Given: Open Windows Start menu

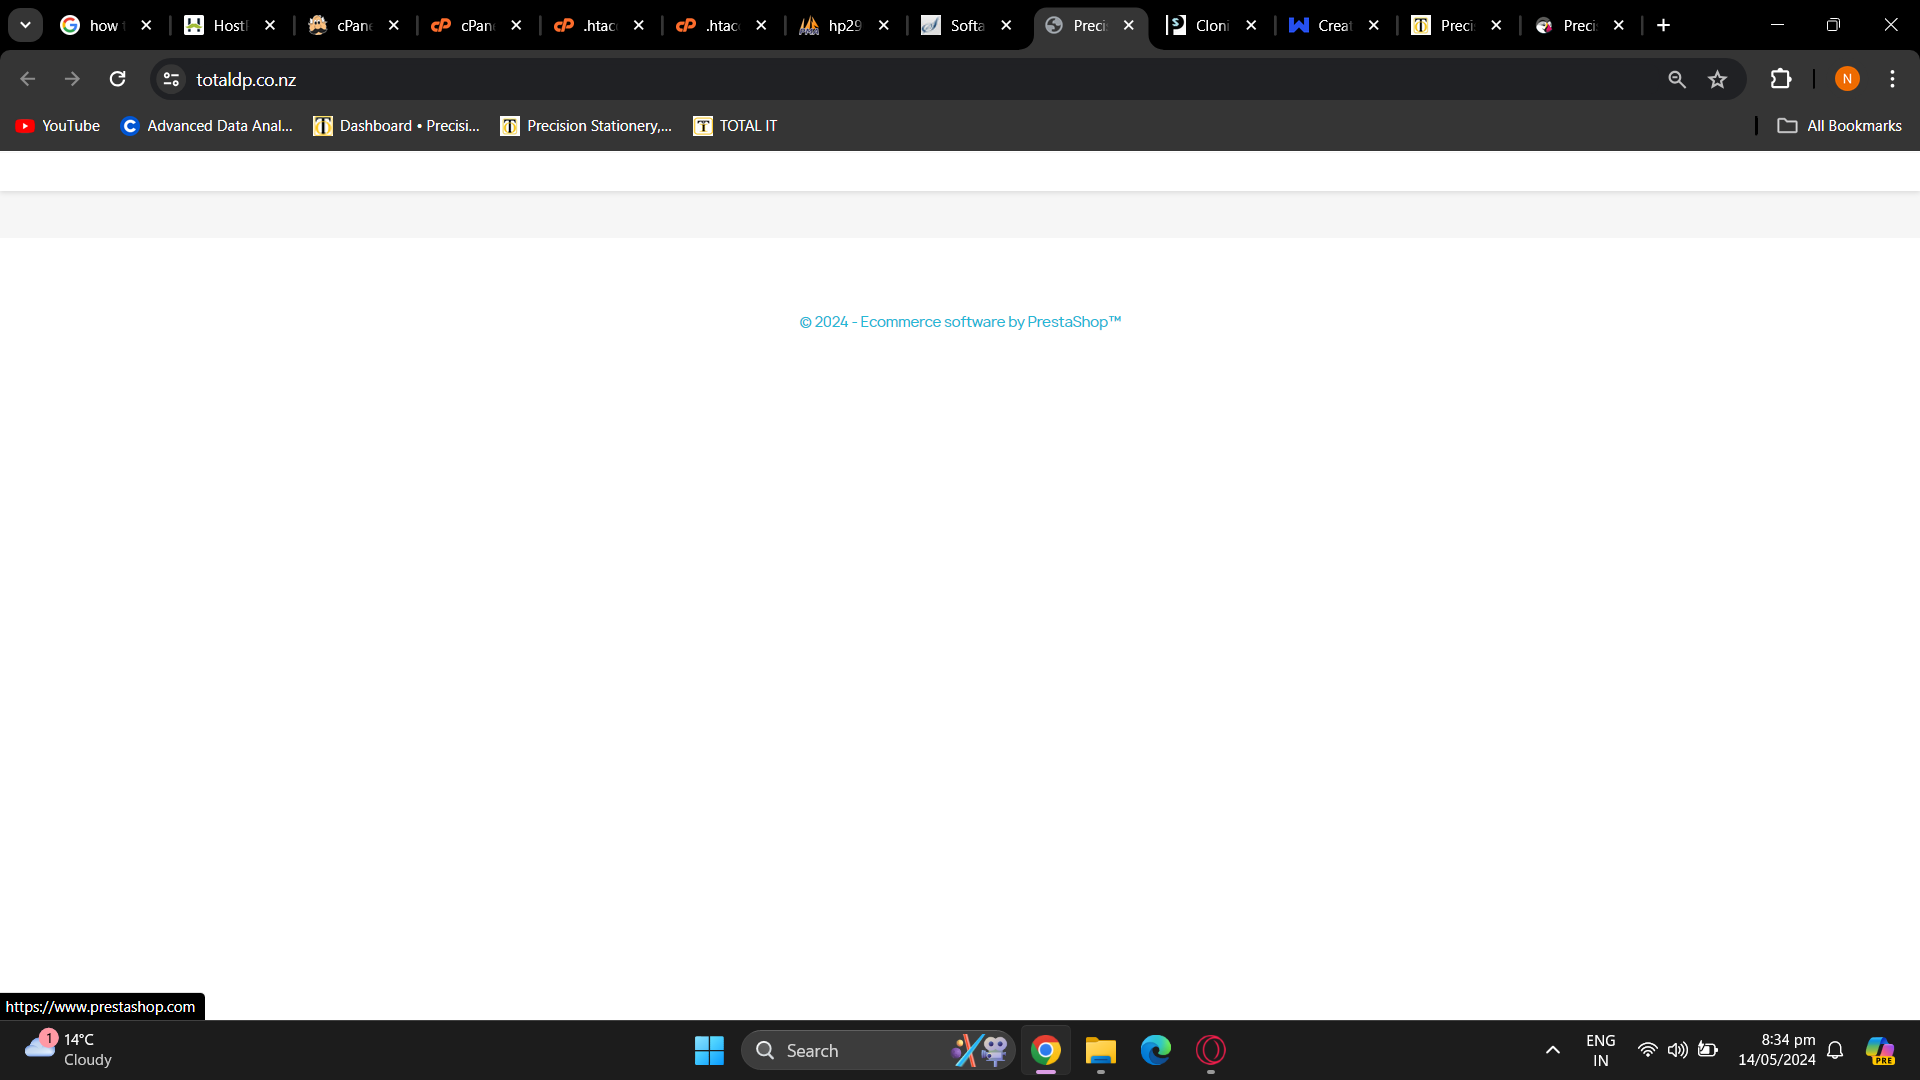Looking at the screenshot, I should point(709,1050).
